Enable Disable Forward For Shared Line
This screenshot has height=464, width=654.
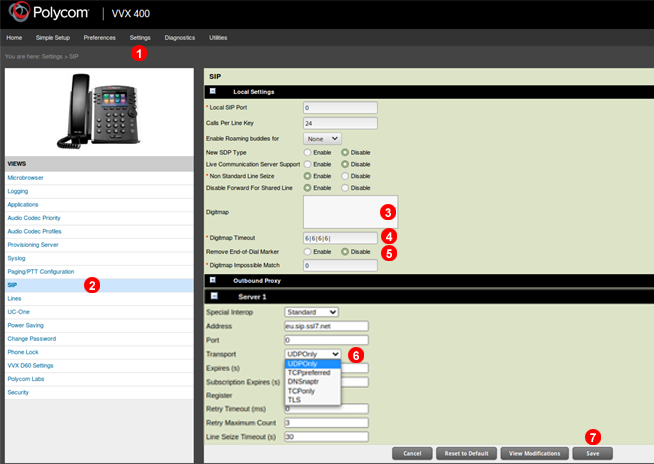[x=307, y=188]
